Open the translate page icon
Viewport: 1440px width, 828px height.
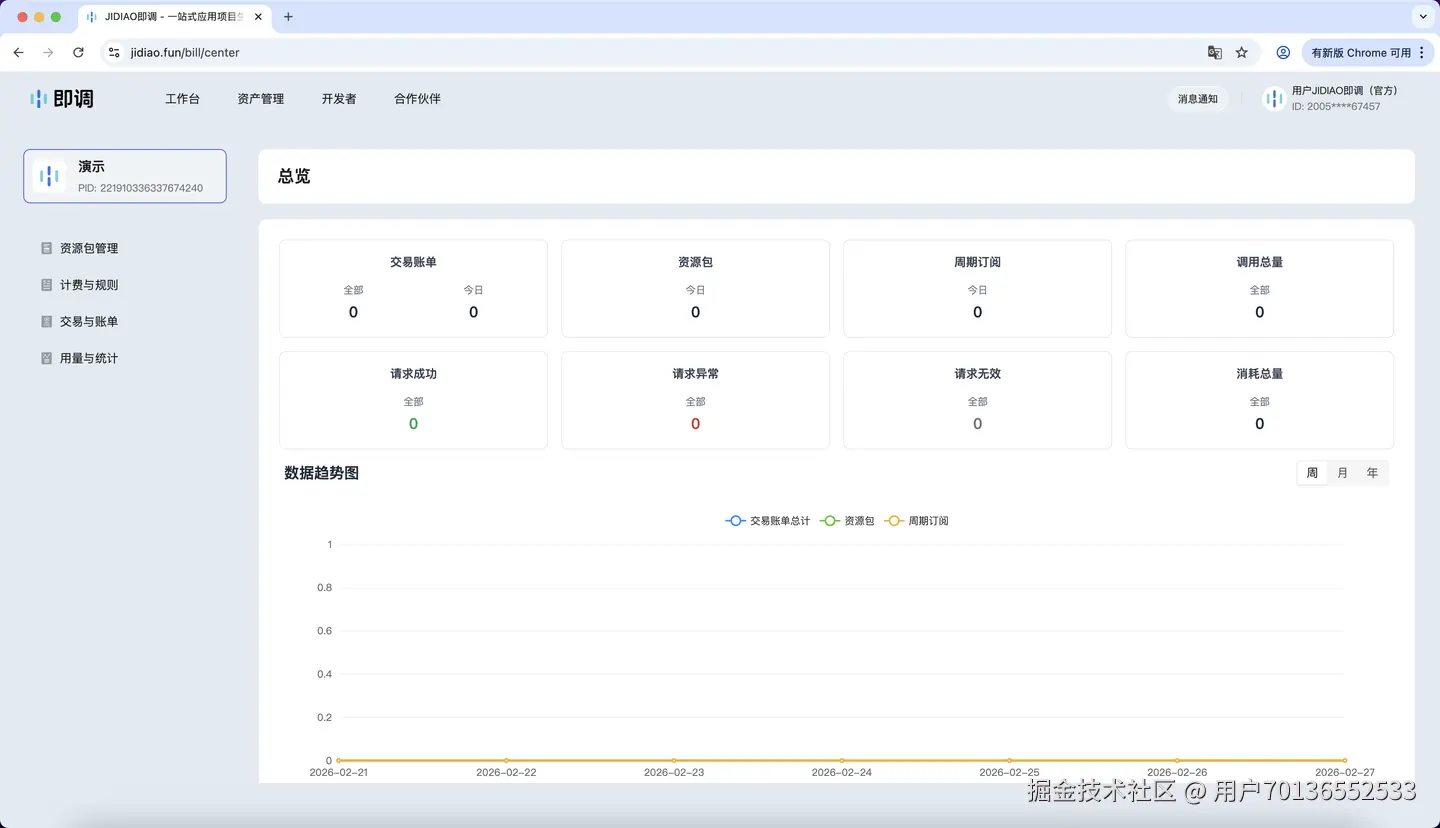coord(1214,52)
